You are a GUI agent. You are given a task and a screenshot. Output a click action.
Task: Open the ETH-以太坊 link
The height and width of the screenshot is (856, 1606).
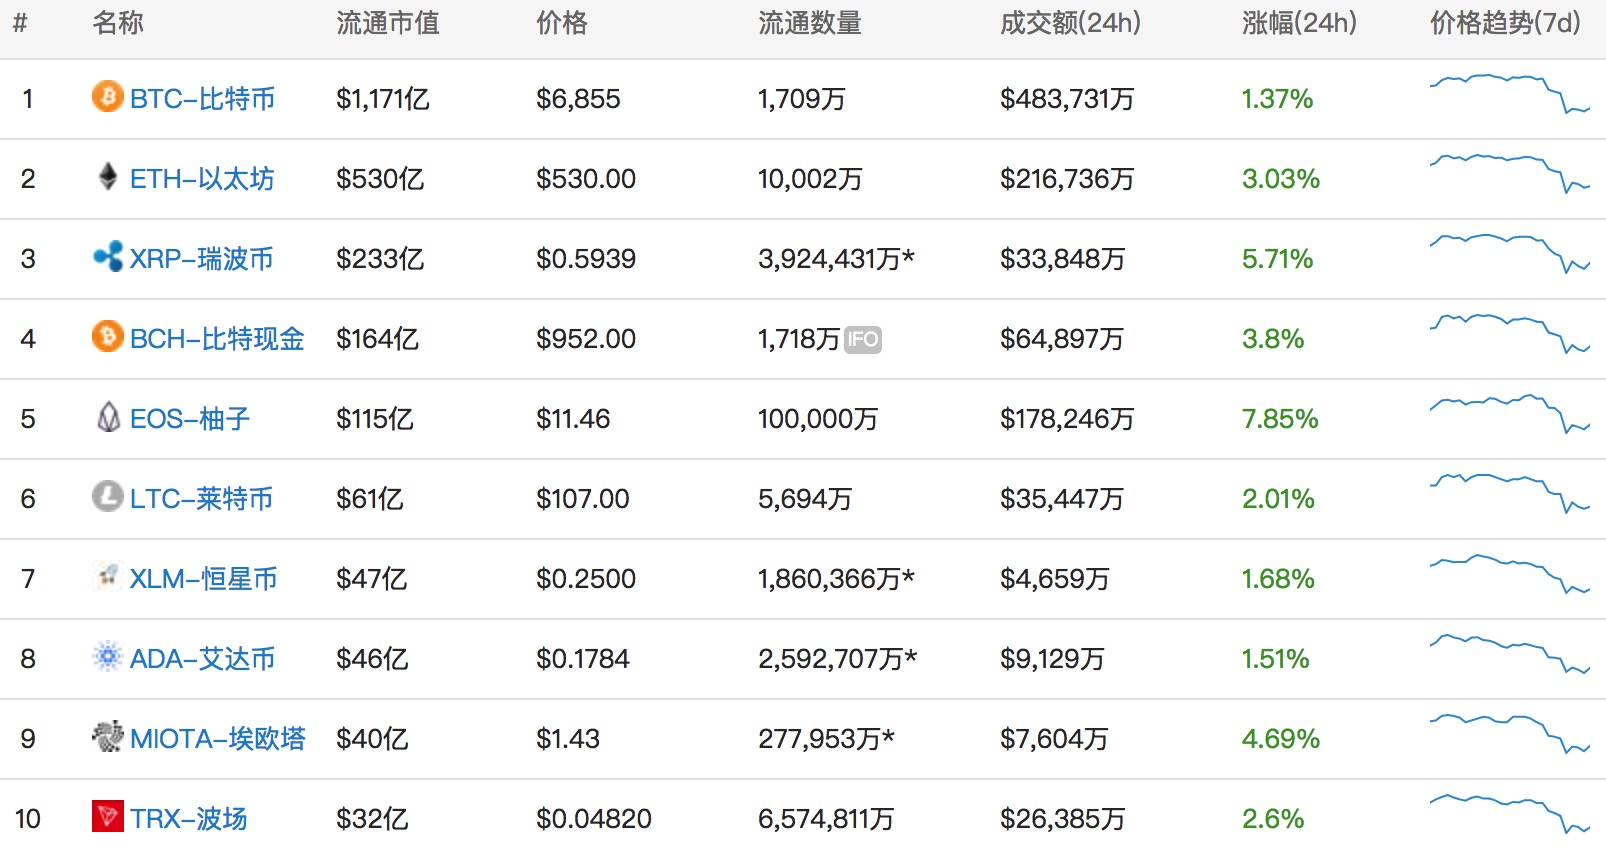click(202, 179)
